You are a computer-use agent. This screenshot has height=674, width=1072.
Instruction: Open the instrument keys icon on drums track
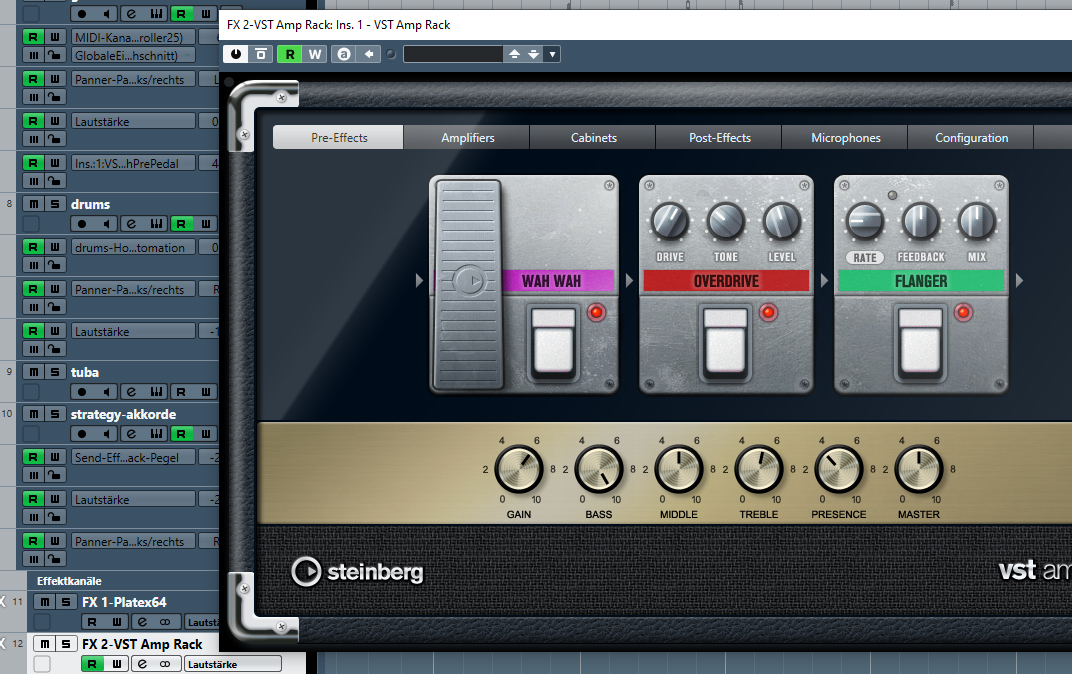(157, 224)
